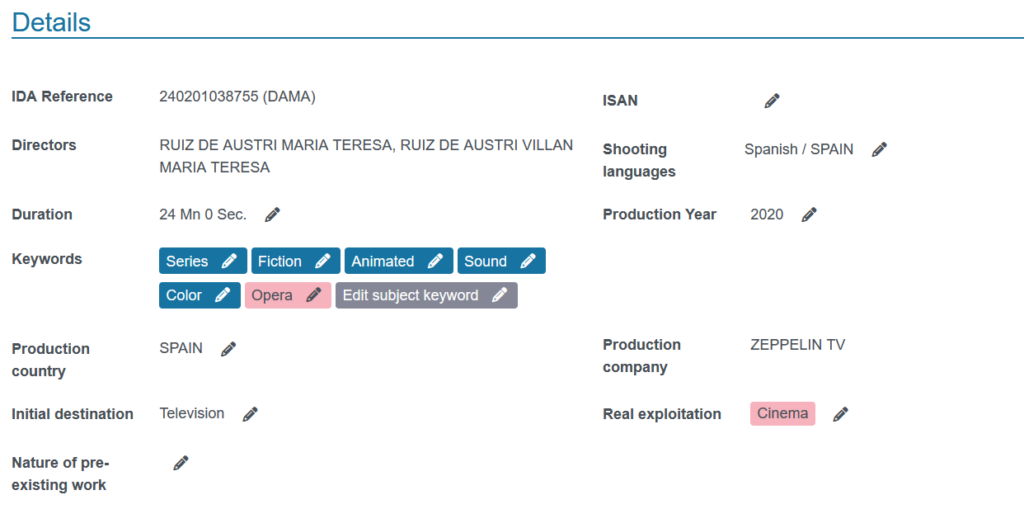Click the Series keyword tag

[203, 261]
